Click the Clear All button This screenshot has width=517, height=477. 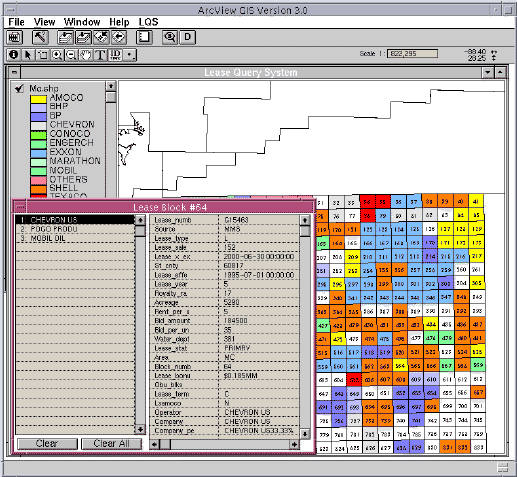coord(111,444)
